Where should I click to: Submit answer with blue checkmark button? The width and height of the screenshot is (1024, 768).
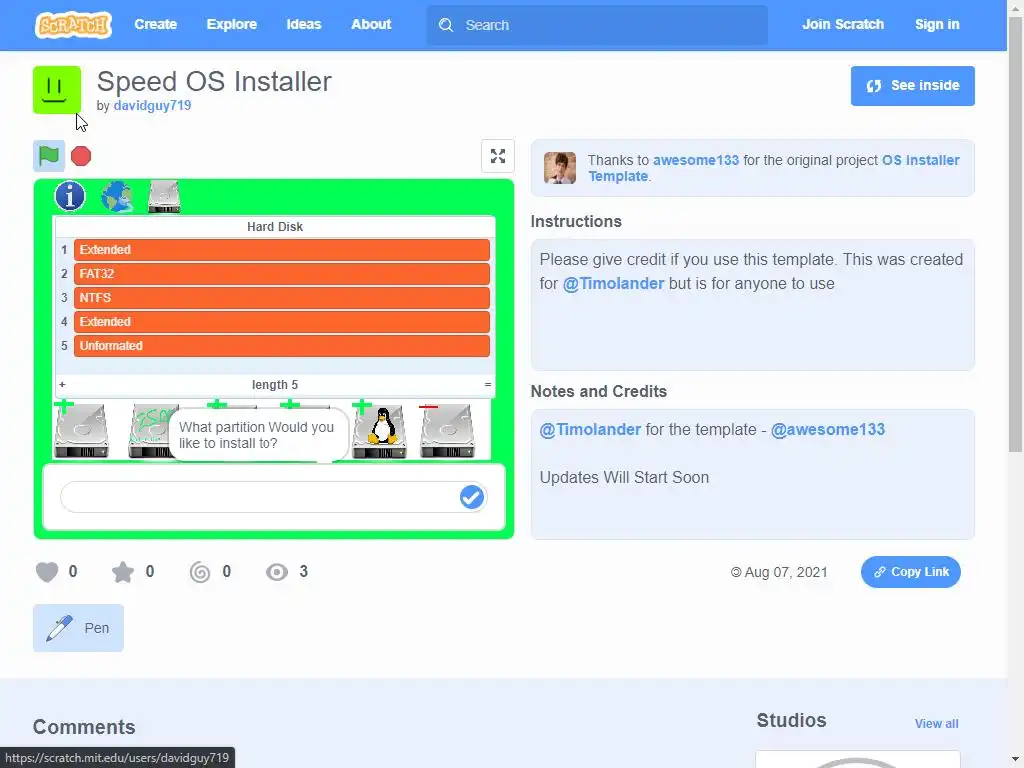point(472,497)
